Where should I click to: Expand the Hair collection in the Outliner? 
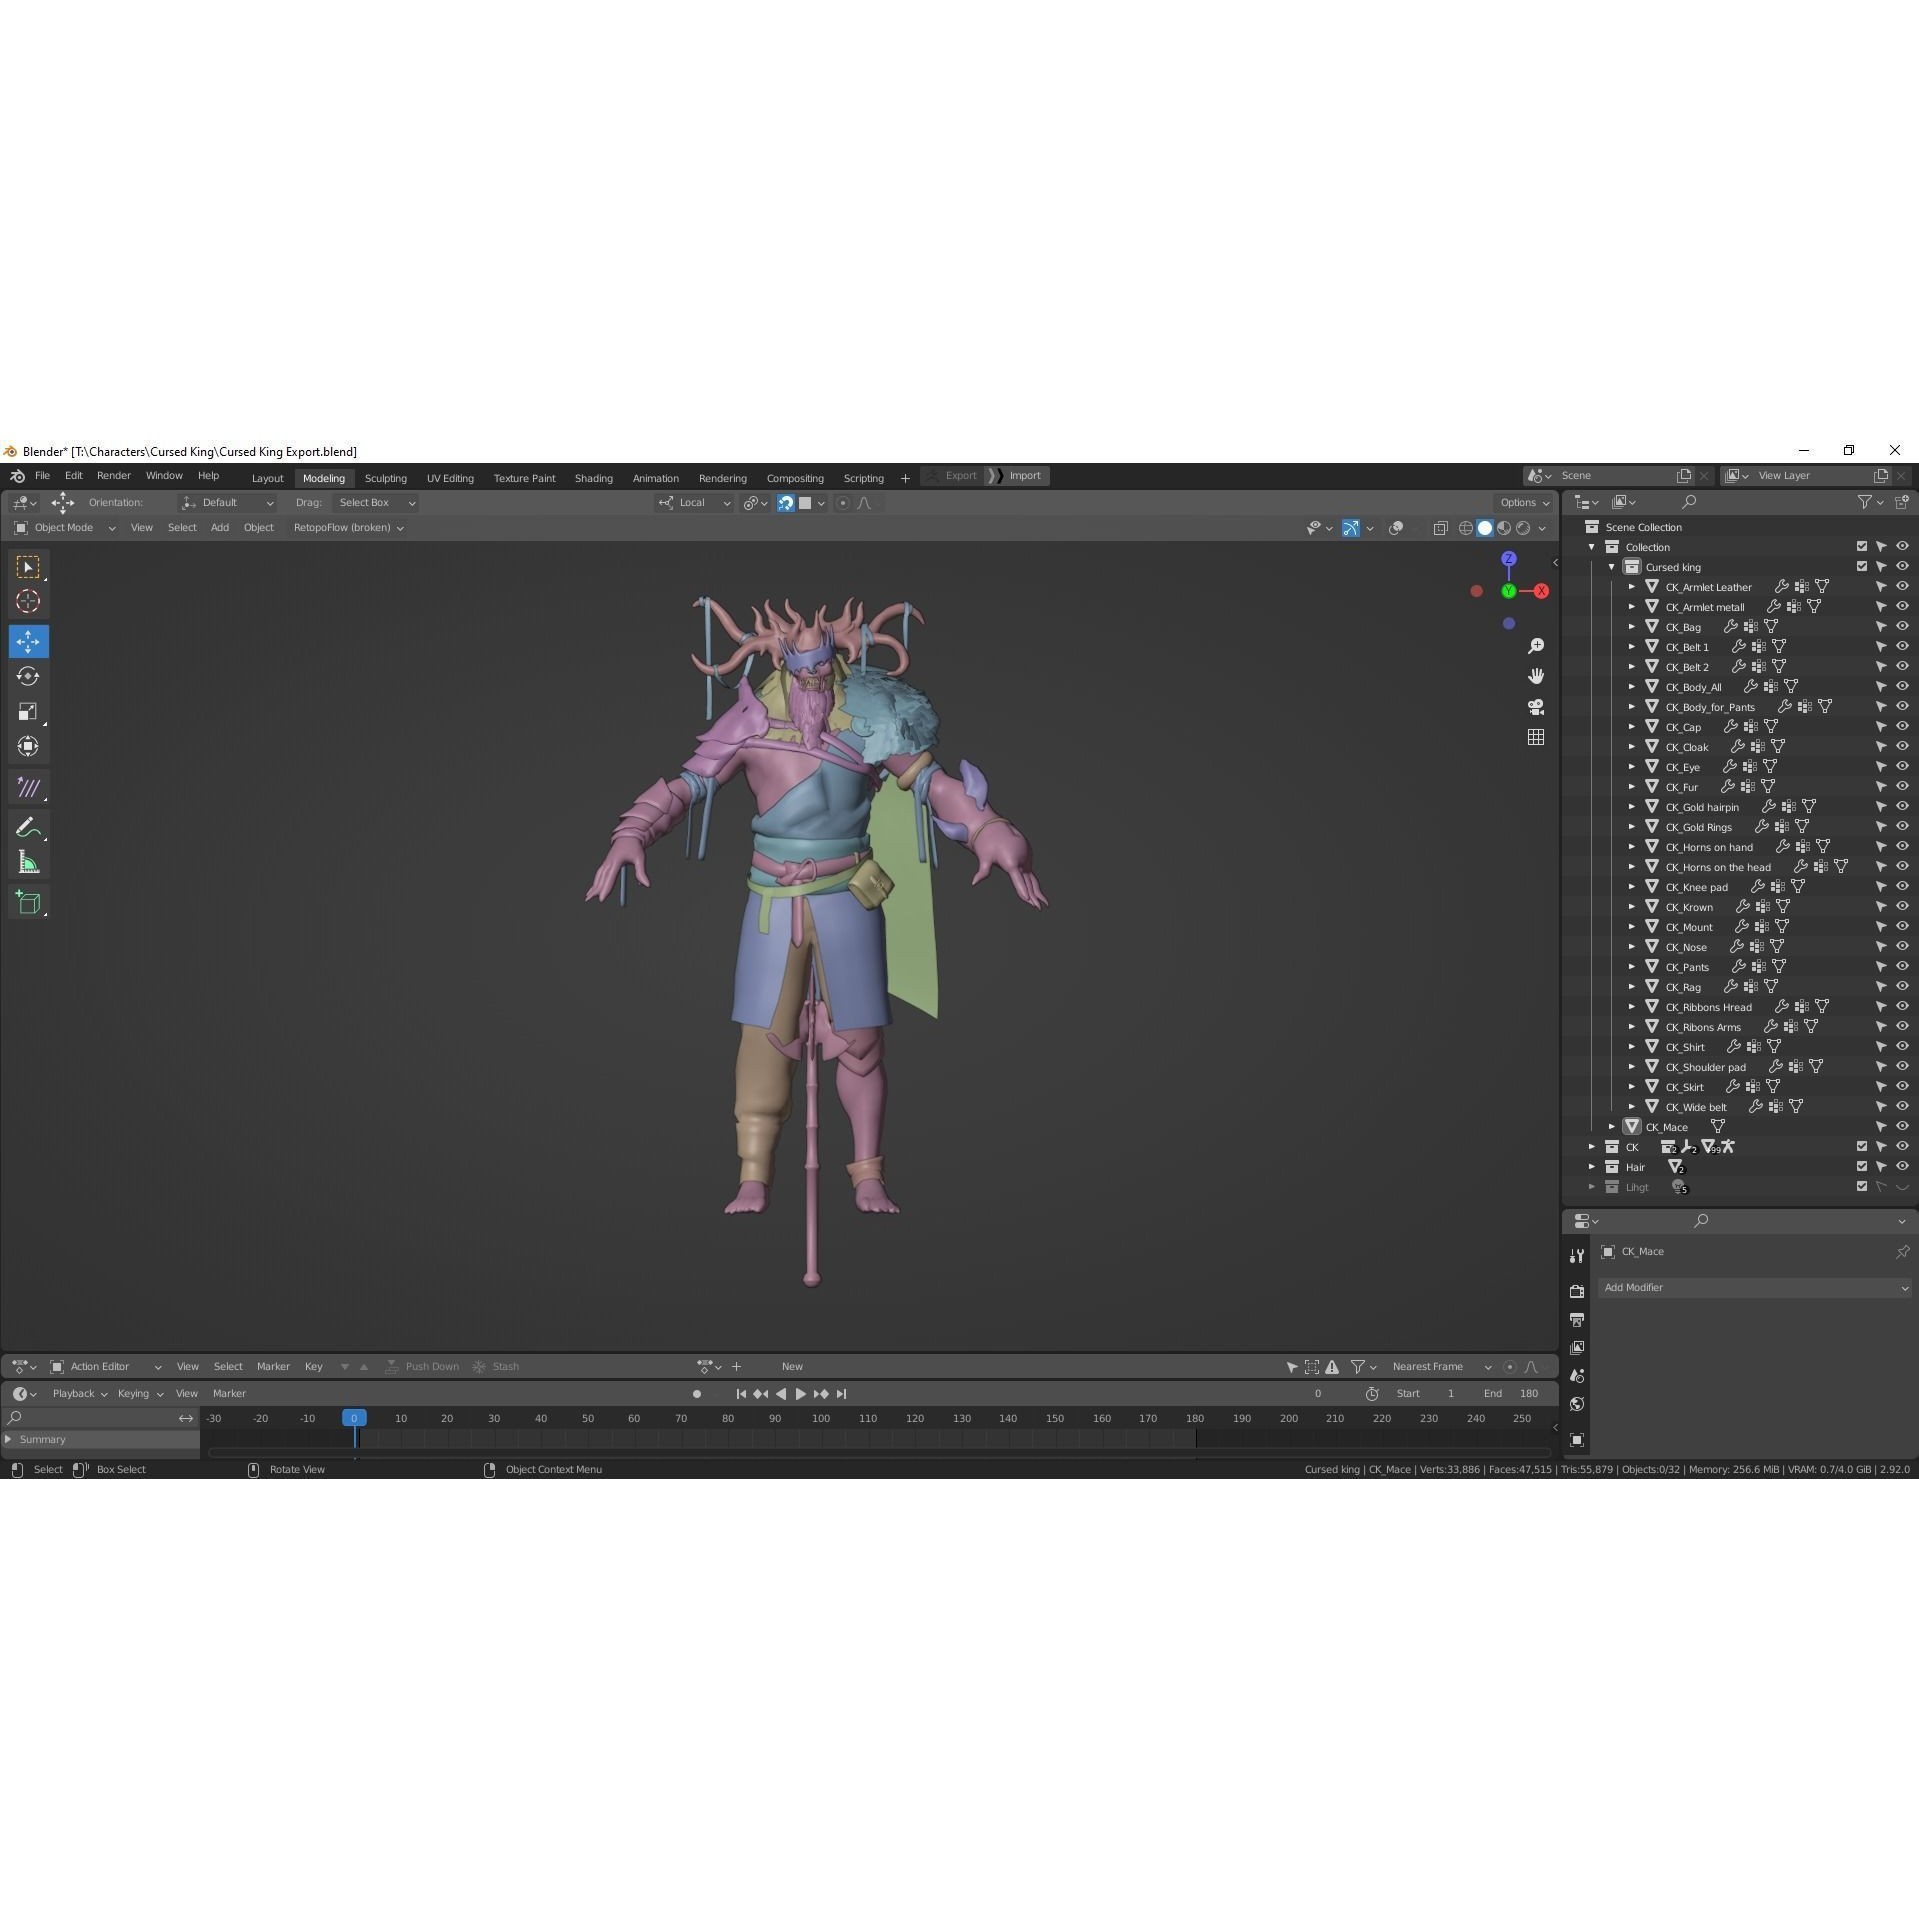coord(1592,1166)
